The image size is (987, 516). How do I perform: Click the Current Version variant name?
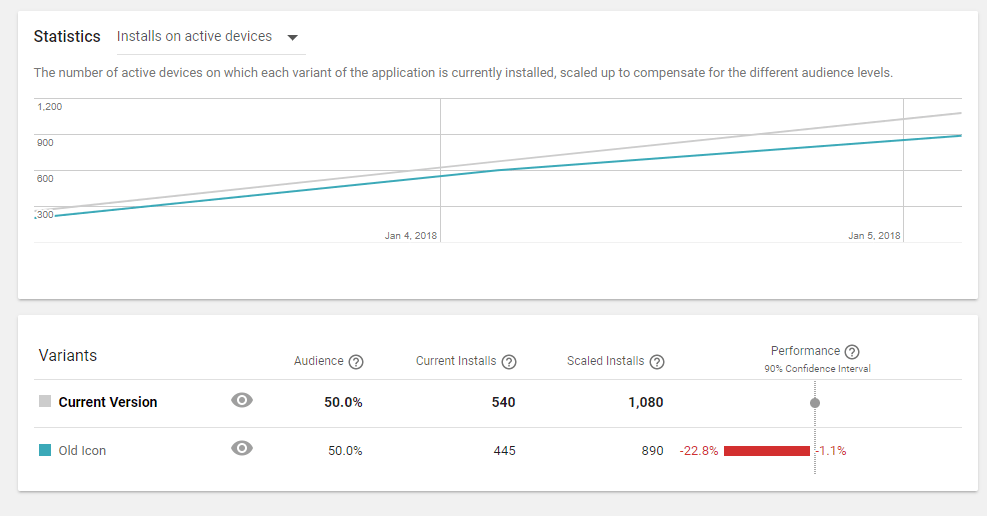(108, 402)
